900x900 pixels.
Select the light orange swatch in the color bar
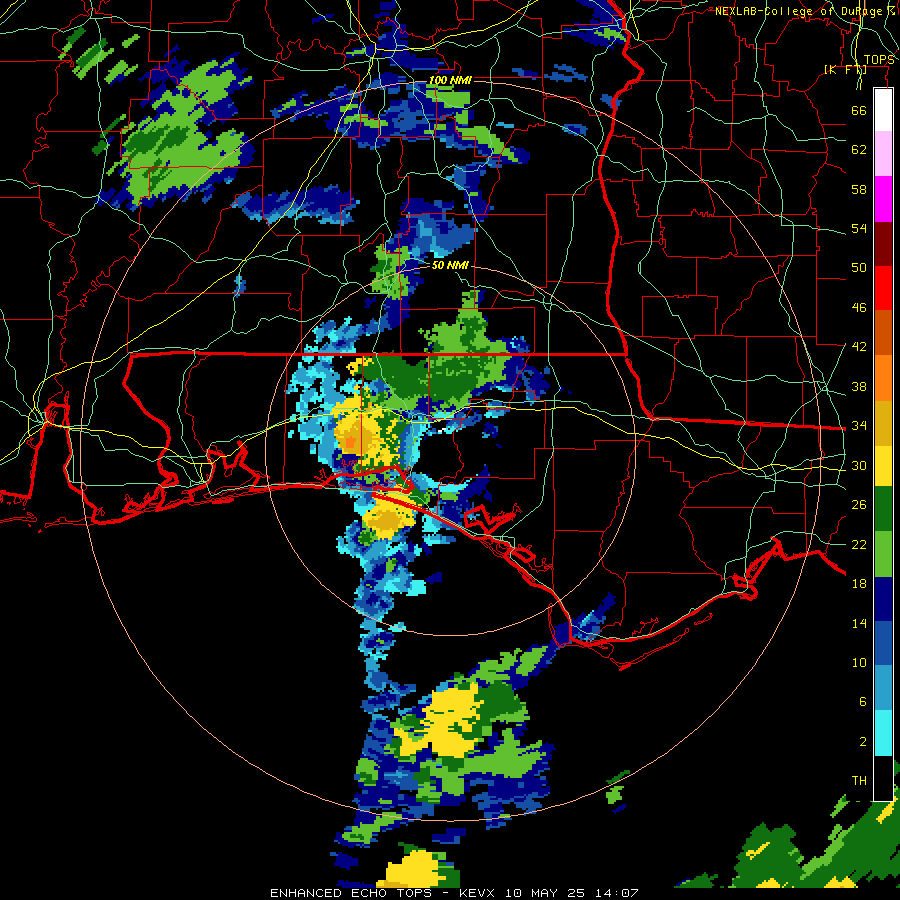pos(883,377)
